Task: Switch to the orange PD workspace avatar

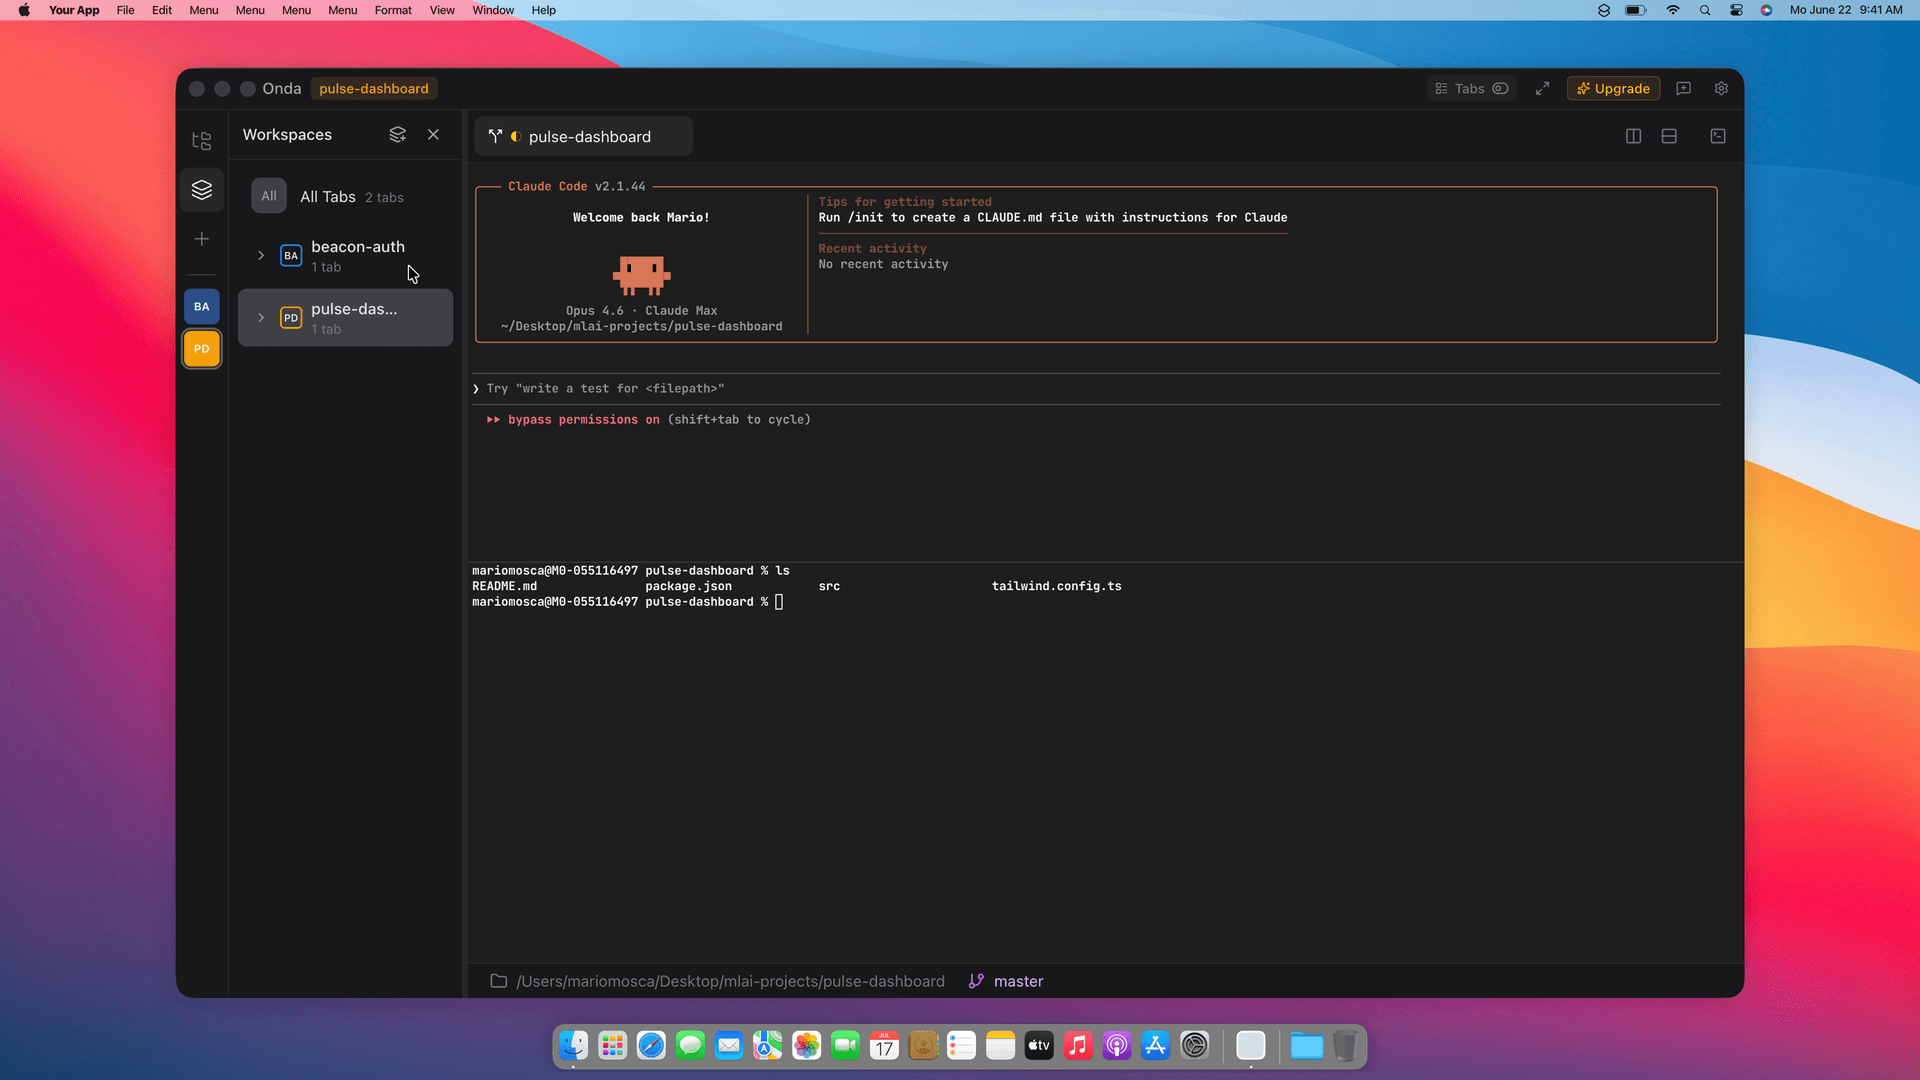Action: [201, 348]
